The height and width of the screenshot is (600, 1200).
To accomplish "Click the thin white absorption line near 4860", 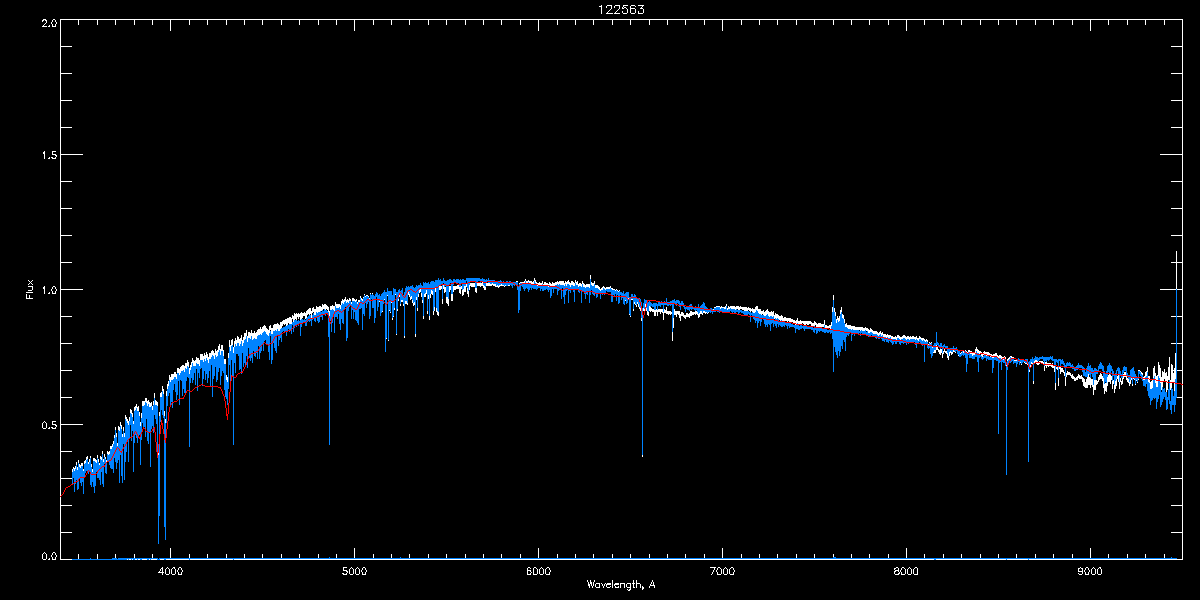I will (x=329, y=380).
